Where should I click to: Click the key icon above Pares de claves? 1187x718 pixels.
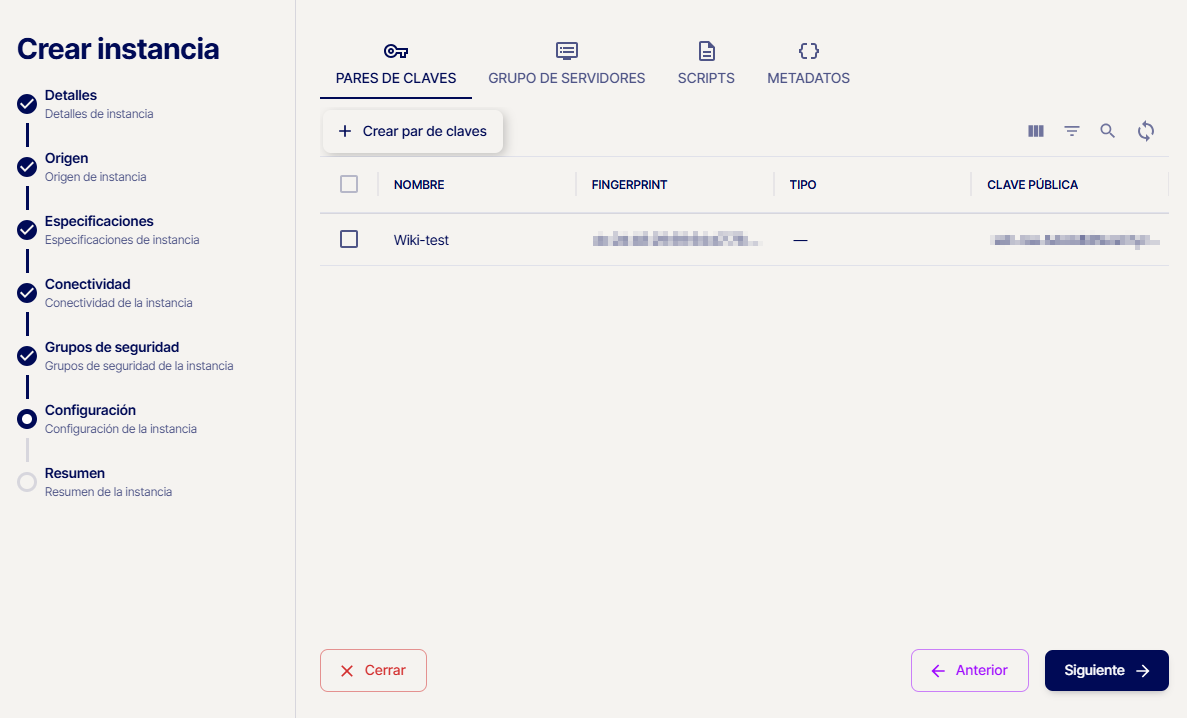[396, 51]
